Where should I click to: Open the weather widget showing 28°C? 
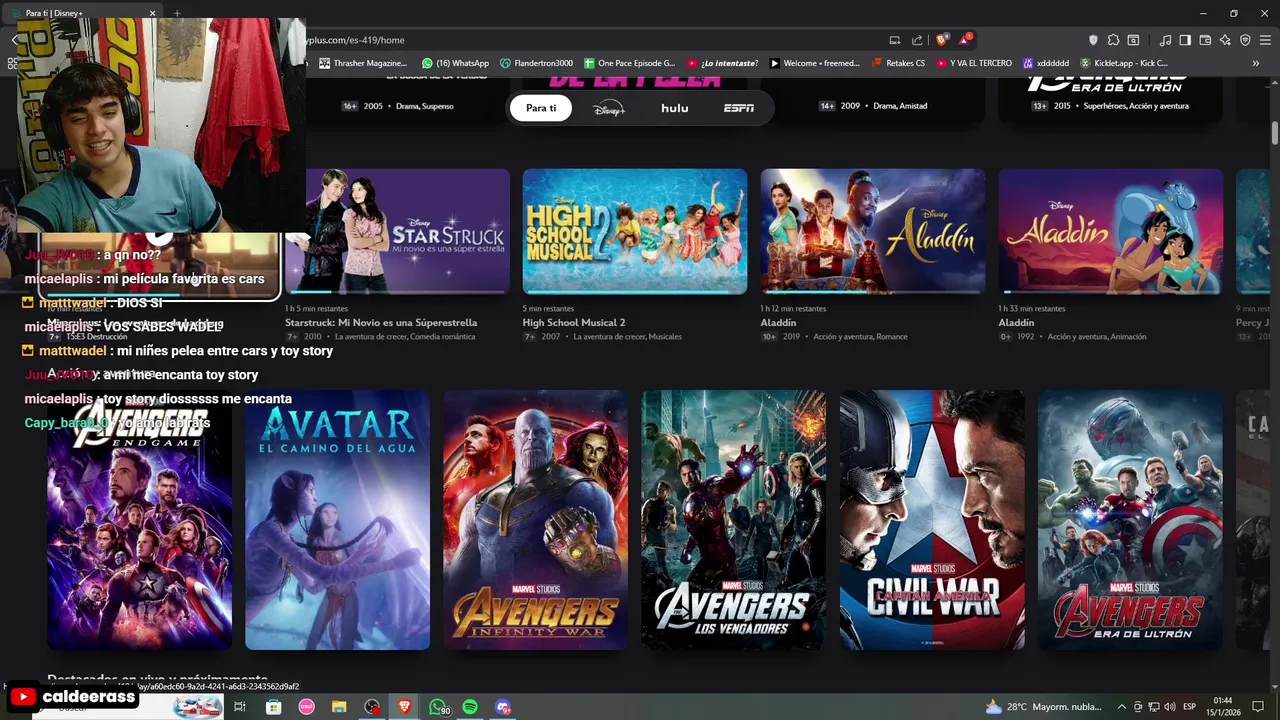coord(1044,707)
